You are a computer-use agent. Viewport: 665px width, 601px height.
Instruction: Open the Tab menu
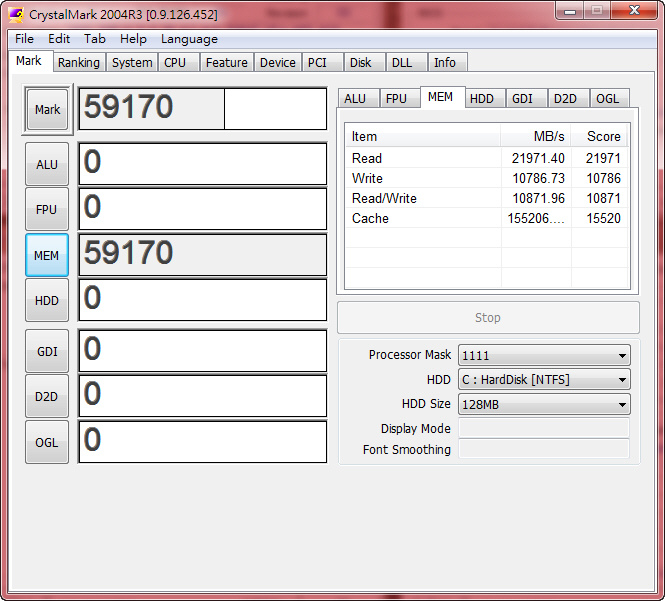(x=95, y=39)
